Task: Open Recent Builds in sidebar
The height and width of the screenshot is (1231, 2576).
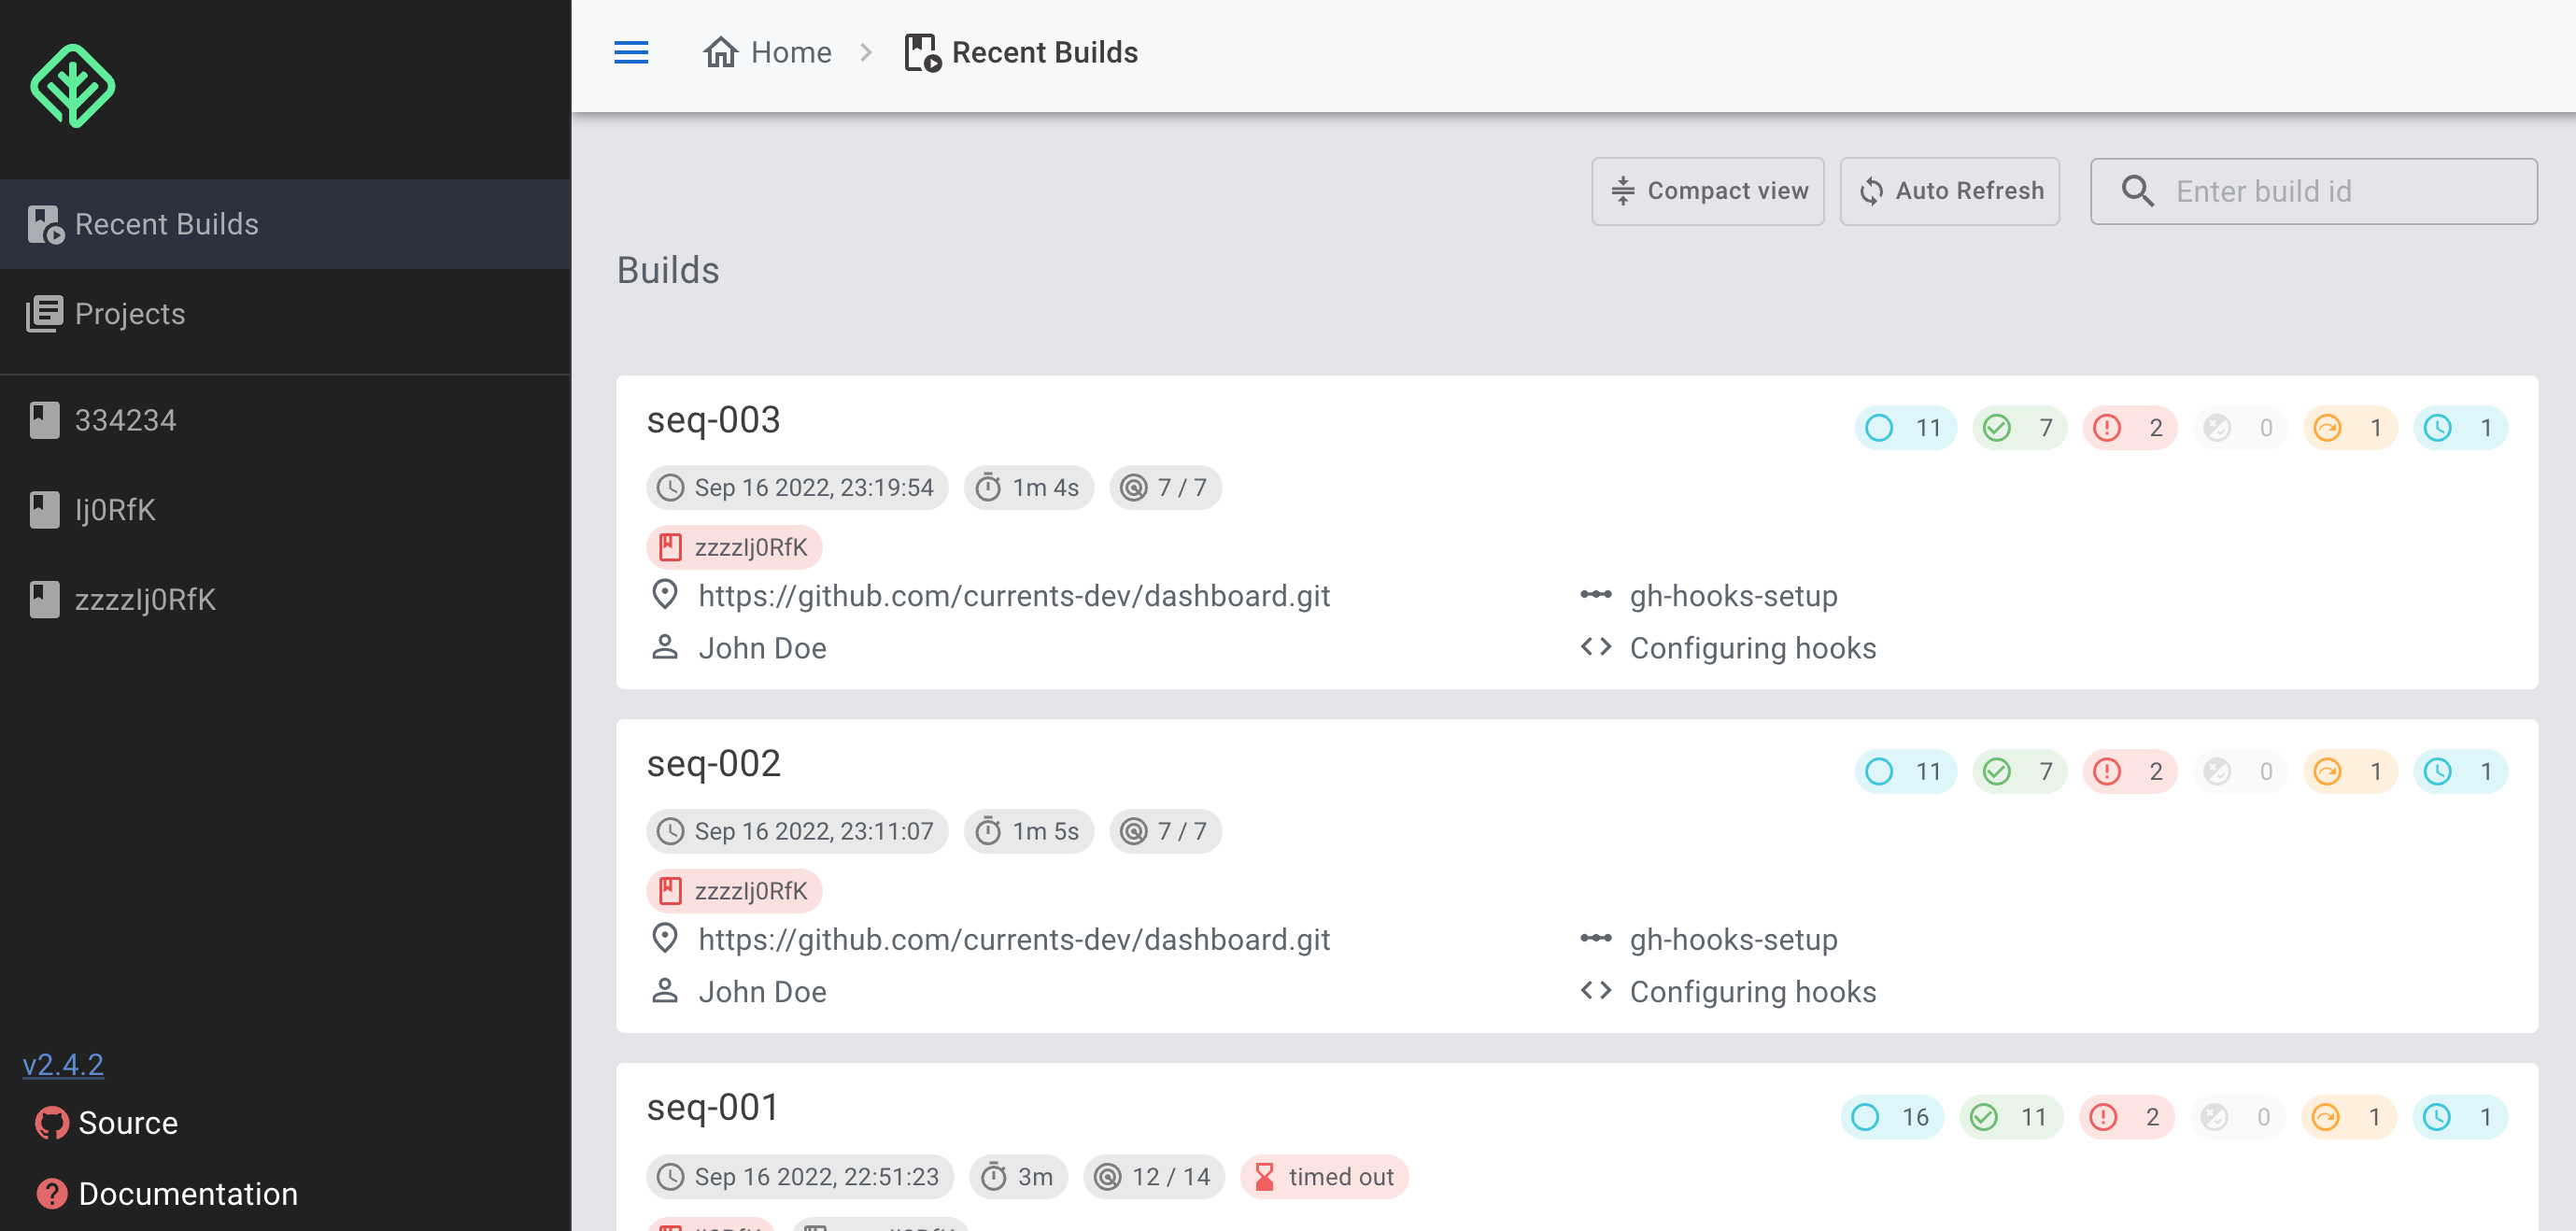Action: click(166, 224)
